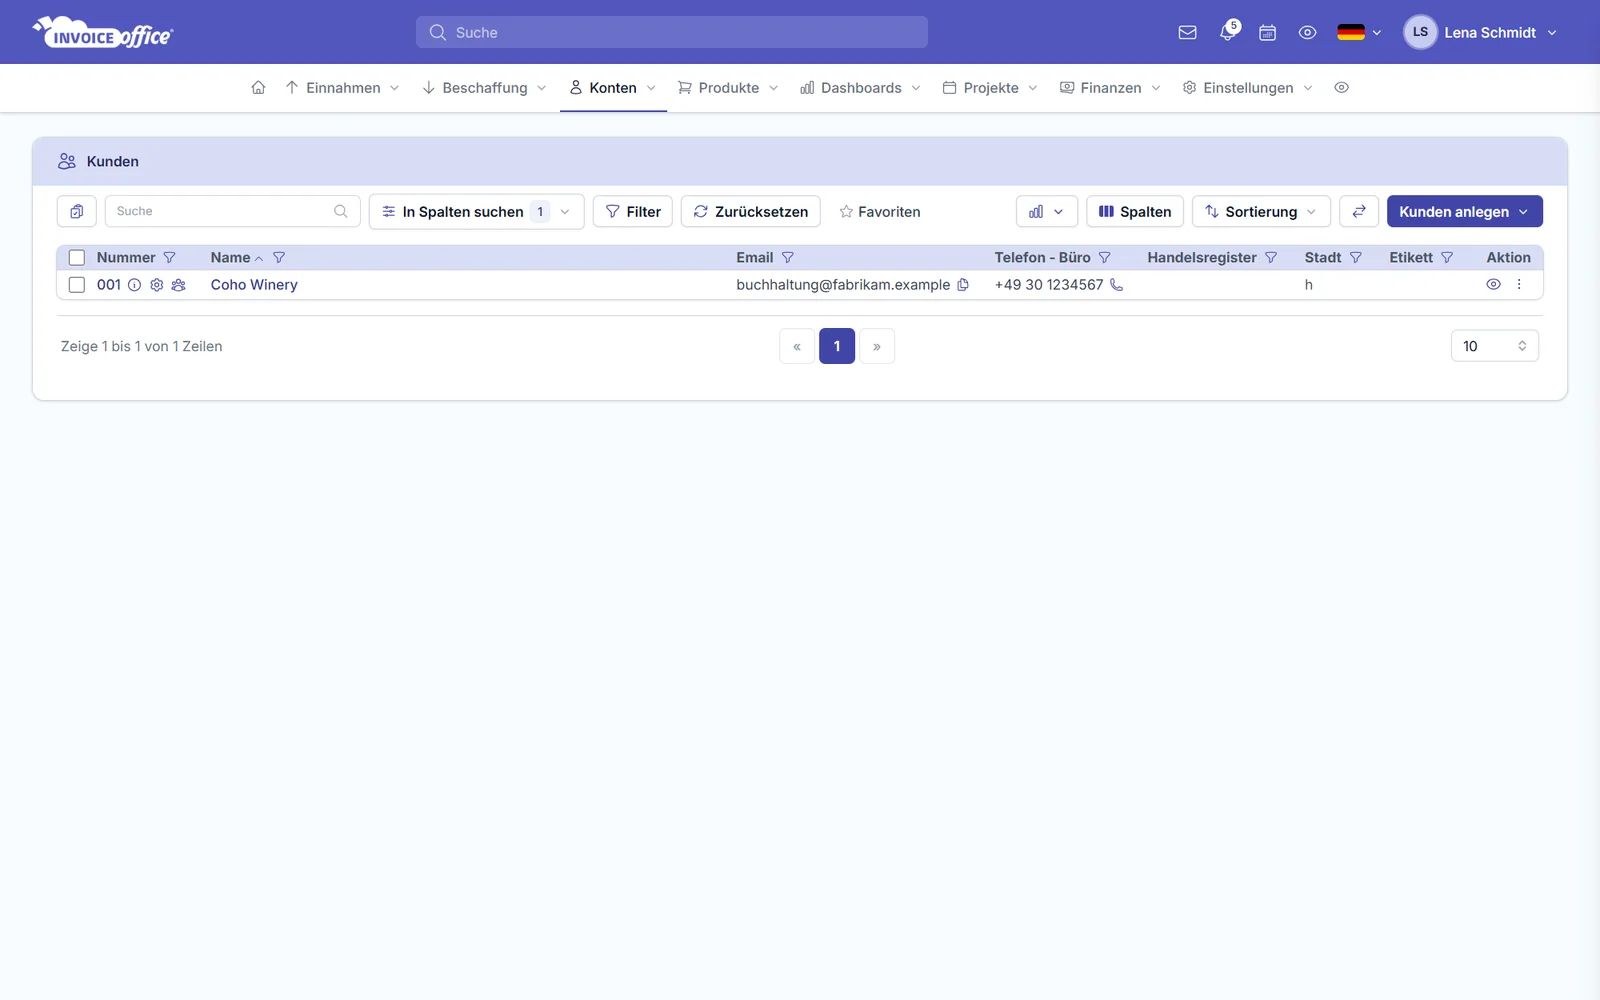Expand the Sortierung dropdown
The width and height of the screenshot is (1600, 1000).
(x=1261, y=211)
